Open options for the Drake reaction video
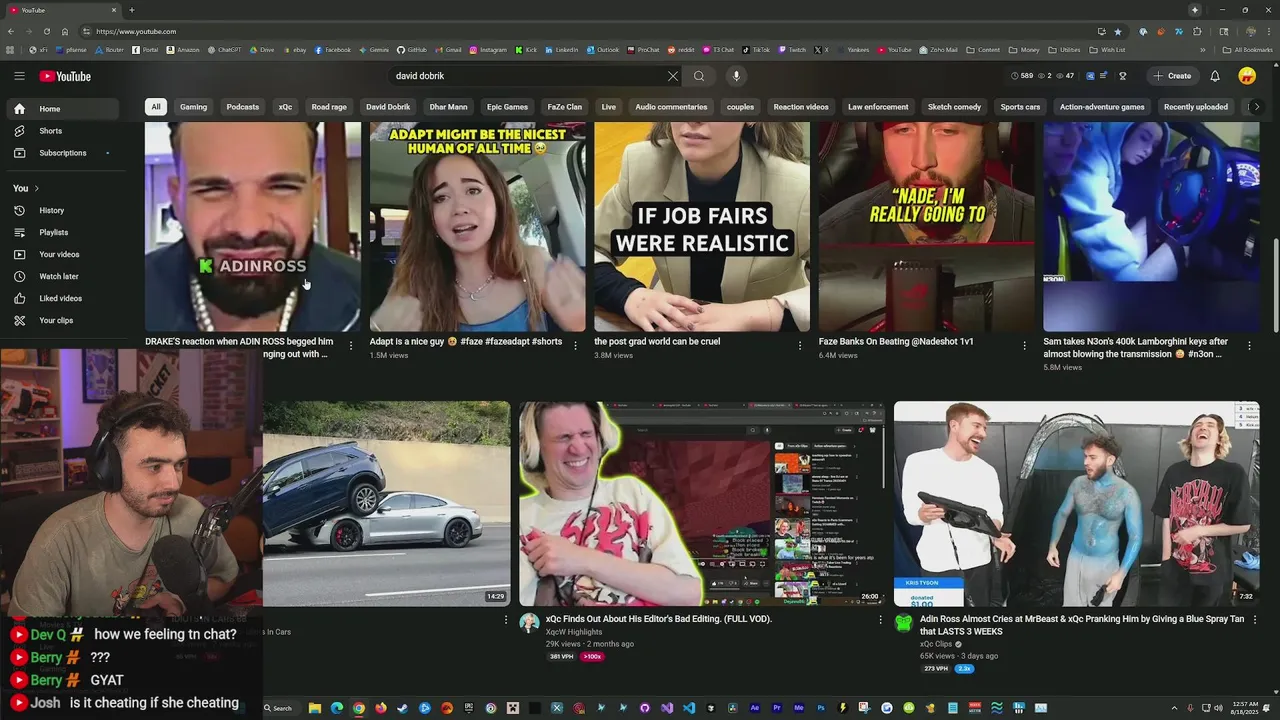Image resolution: width=1280 pixels, height=720 pixels. click(350, 346)
